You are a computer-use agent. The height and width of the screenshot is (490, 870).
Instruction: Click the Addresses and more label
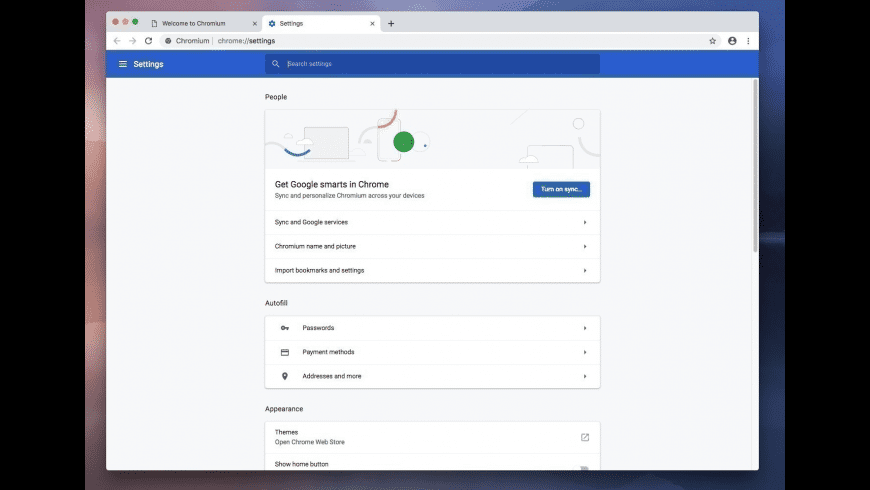coord(332,376)
